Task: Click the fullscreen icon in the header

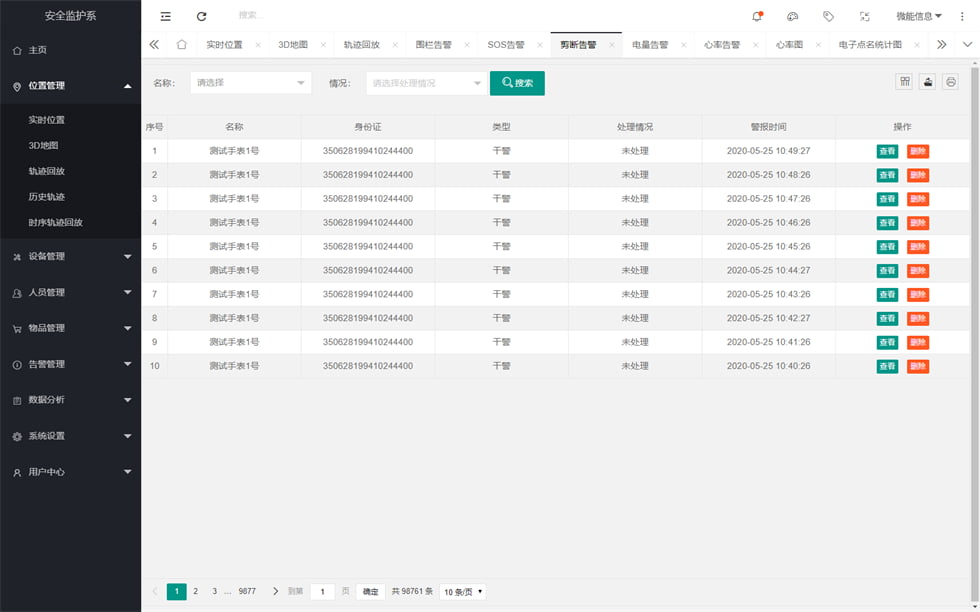Action: (x=864, y=16)
